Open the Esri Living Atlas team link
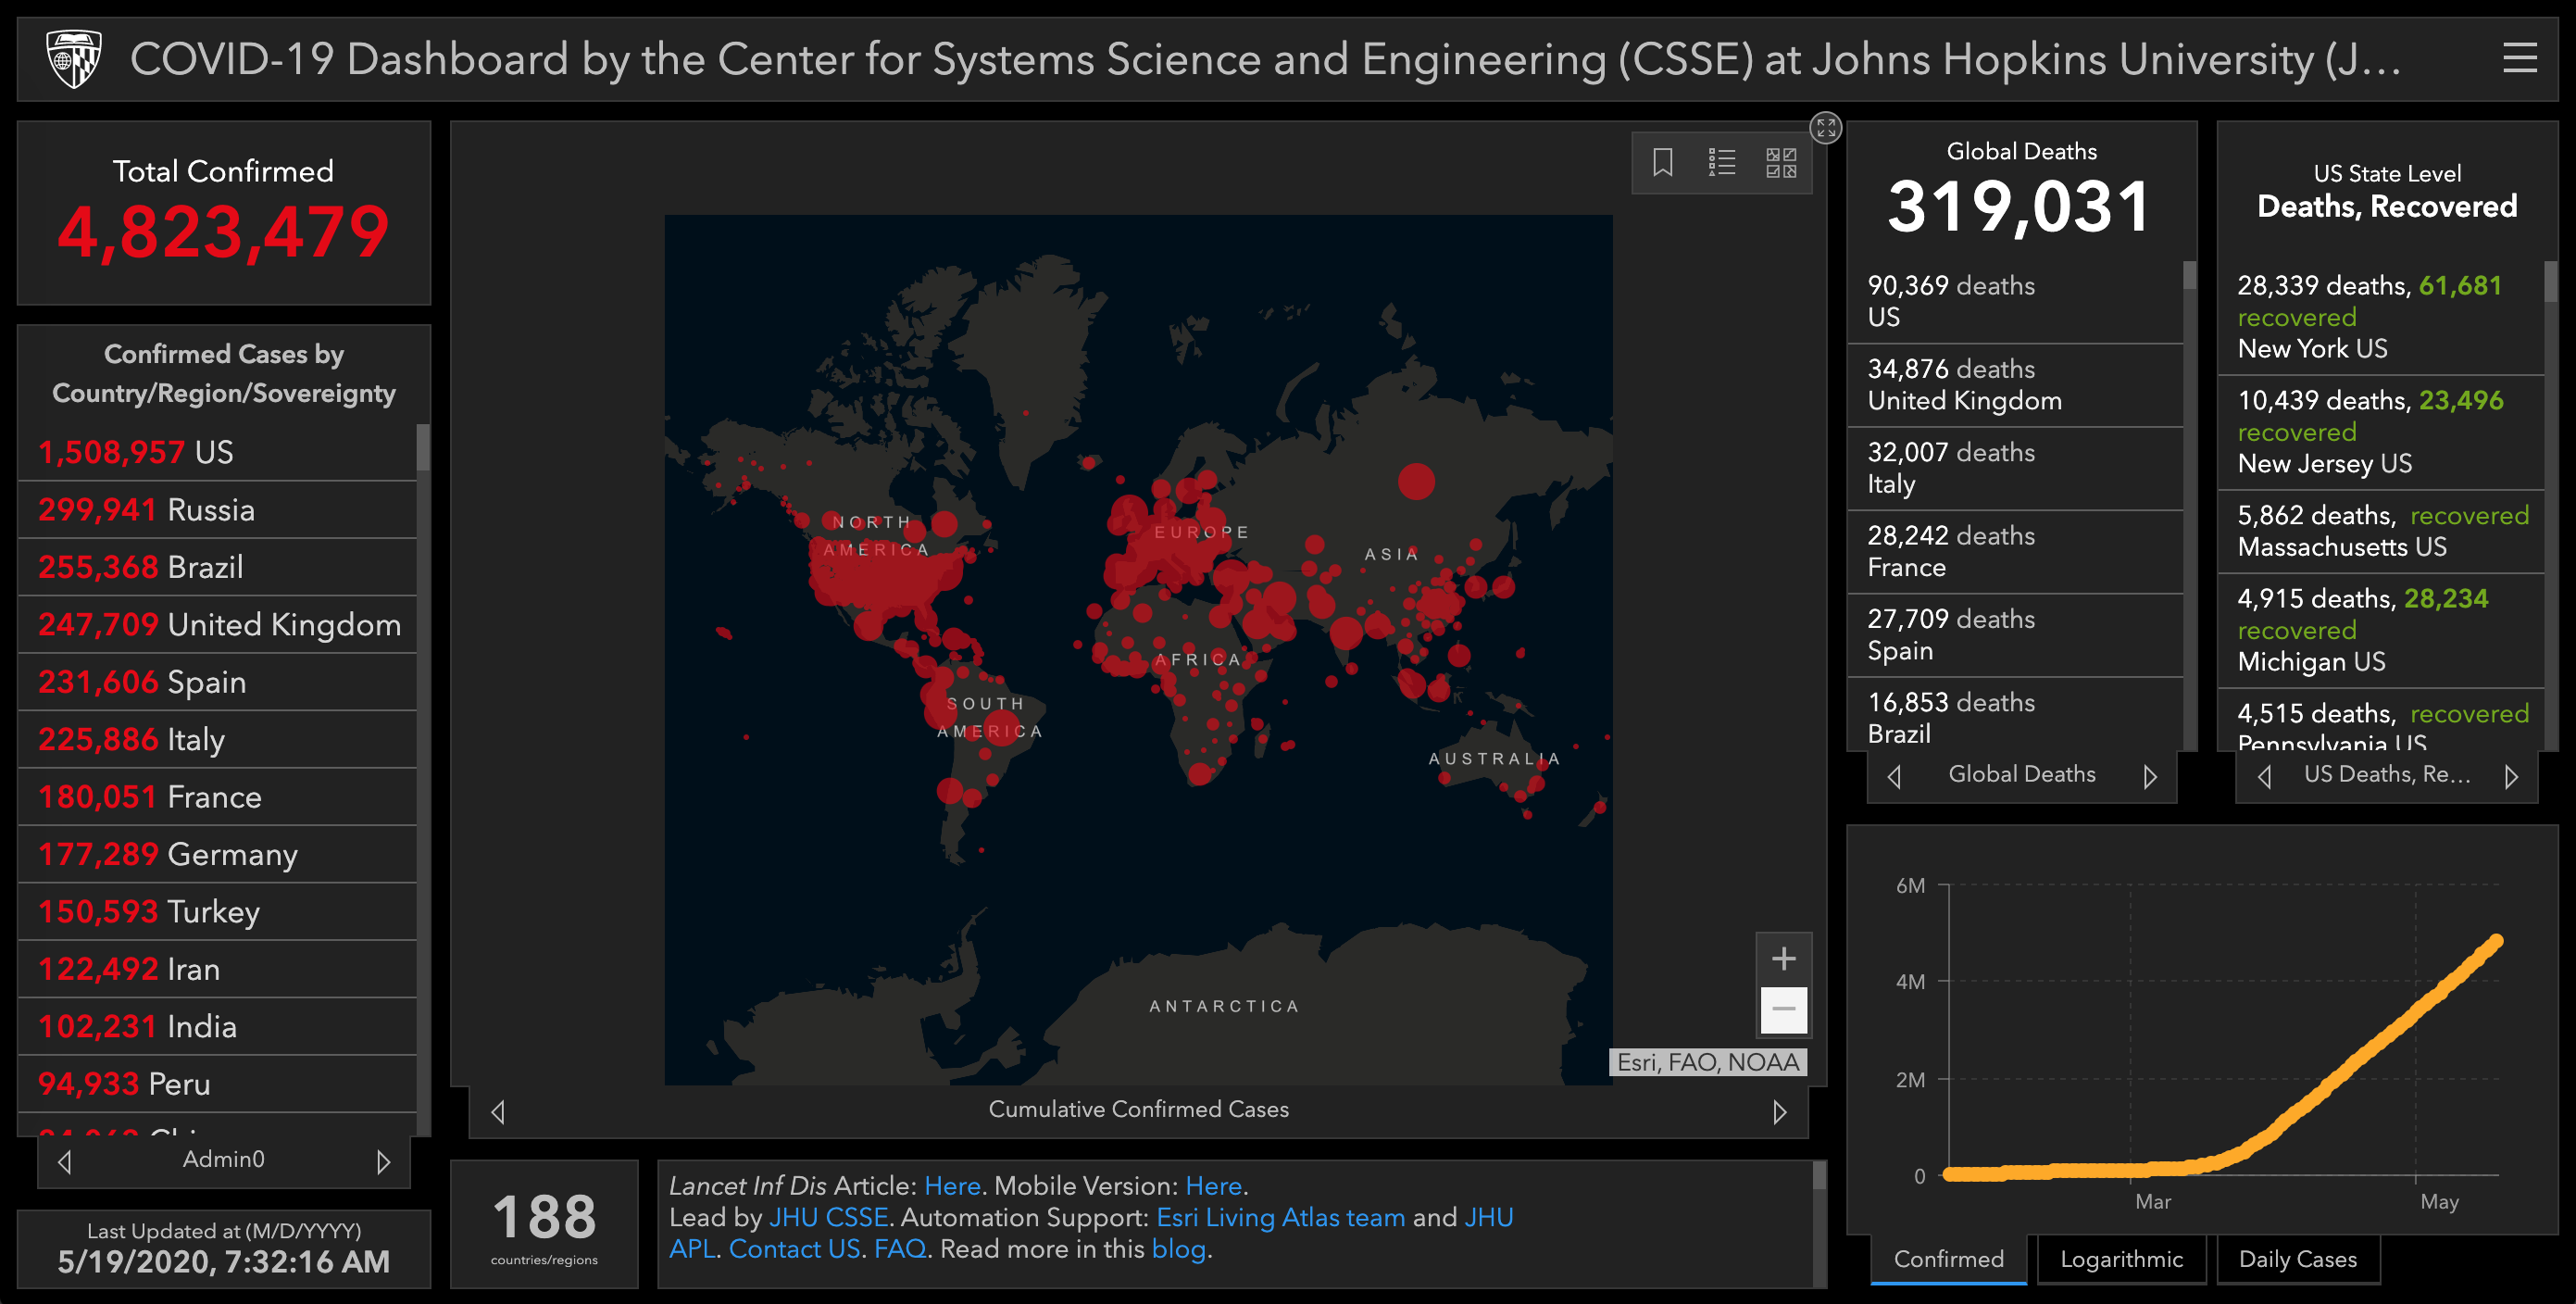The image size is (2576, 1304). tap(1280, 1217)
